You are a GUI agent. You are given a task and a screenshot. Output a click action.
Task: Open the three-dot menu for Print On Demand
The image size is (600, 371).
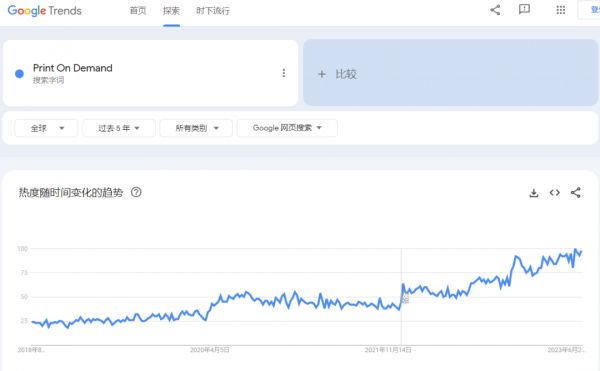coord(284,73)
